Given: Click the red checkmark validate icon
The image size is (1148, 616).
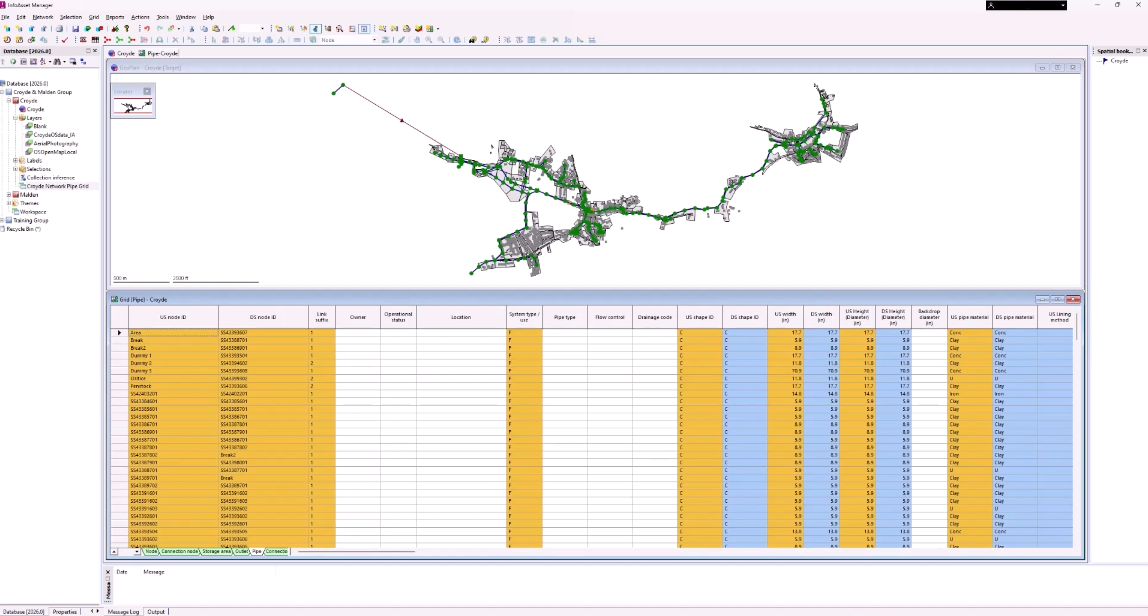Looking at the screenshot, I should click(x=65, y=40).
